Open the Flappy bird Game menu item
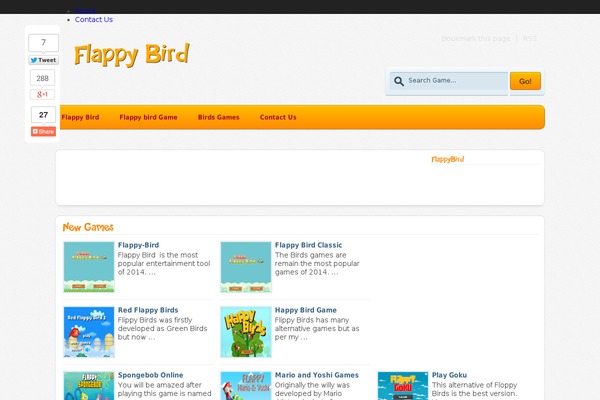This screenshot has width=600, height=400. pos(148,117)
